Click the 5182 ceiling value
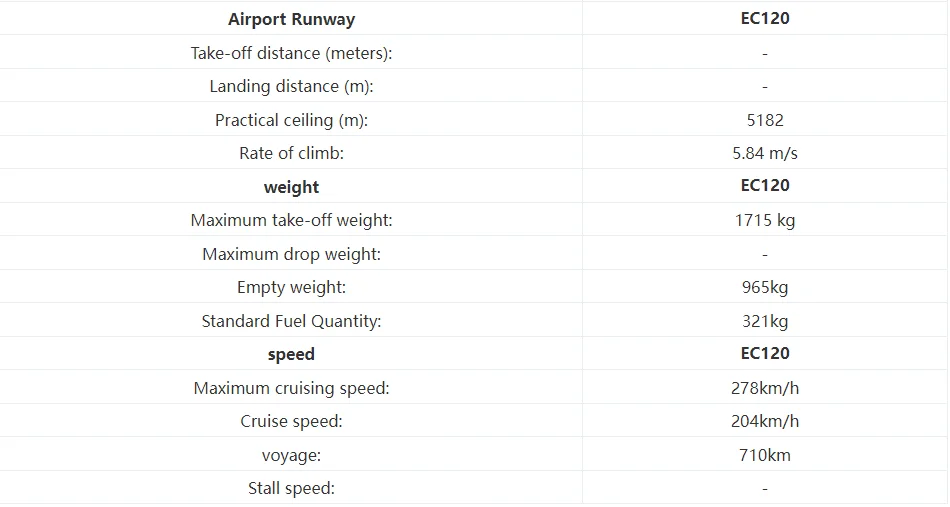950x507 pixels. (x=765, y=120)
